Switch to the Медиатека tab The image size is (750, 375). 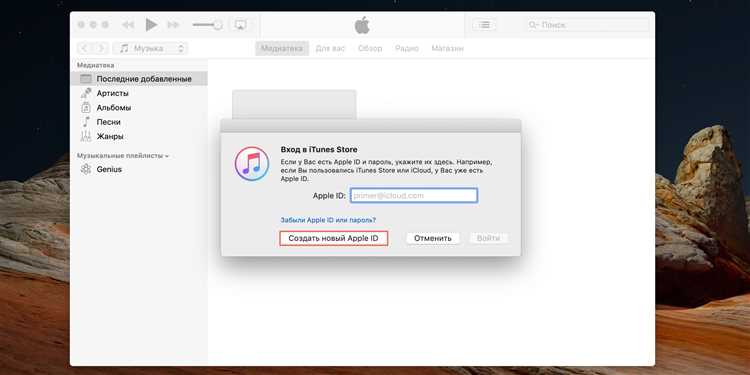pos(282,48)
